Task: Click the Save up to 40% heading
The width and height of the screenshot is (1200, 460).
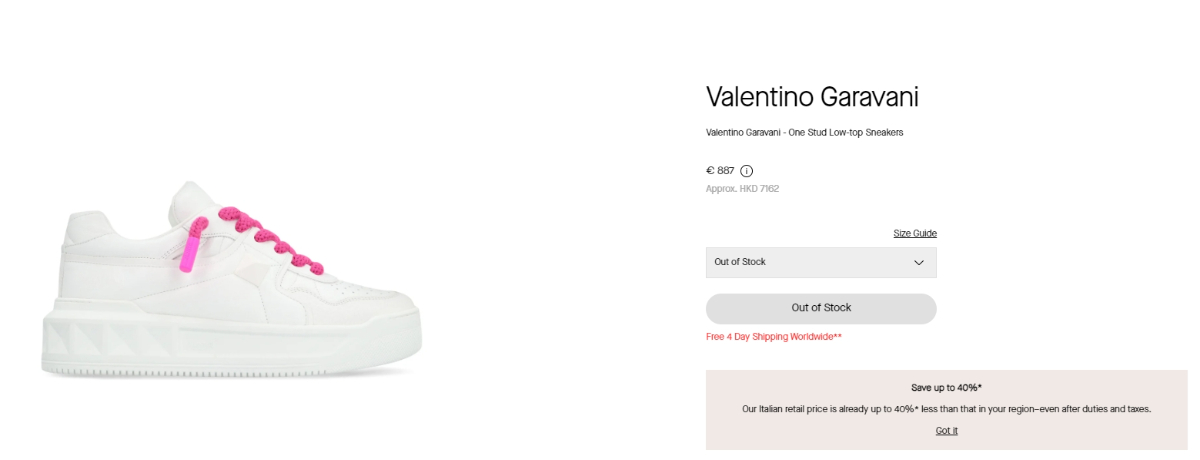Action: coord(946,387)
